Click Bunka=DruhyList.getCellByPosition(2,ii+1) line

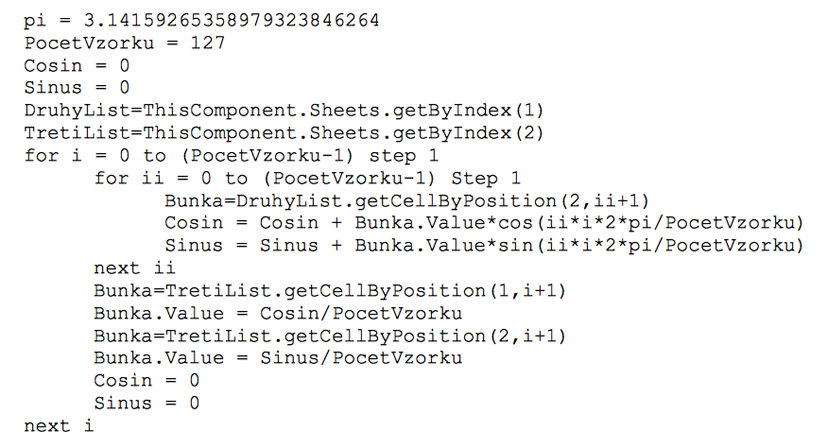(x=407, y=201)
